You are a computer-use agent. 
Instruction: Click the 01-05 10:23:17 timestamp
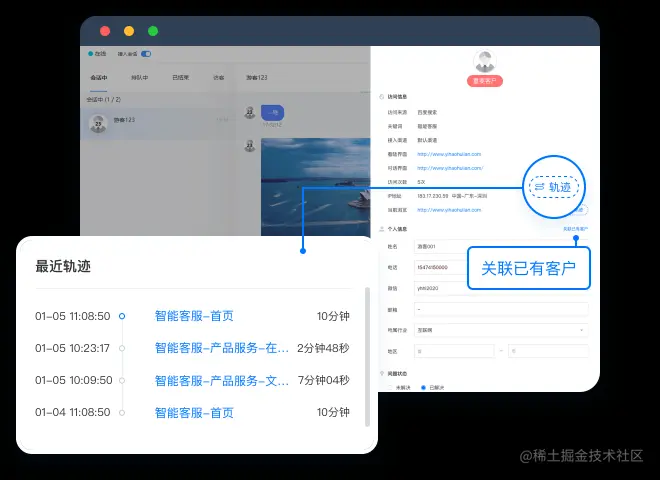pyautogui.click(x=72, y=348)
